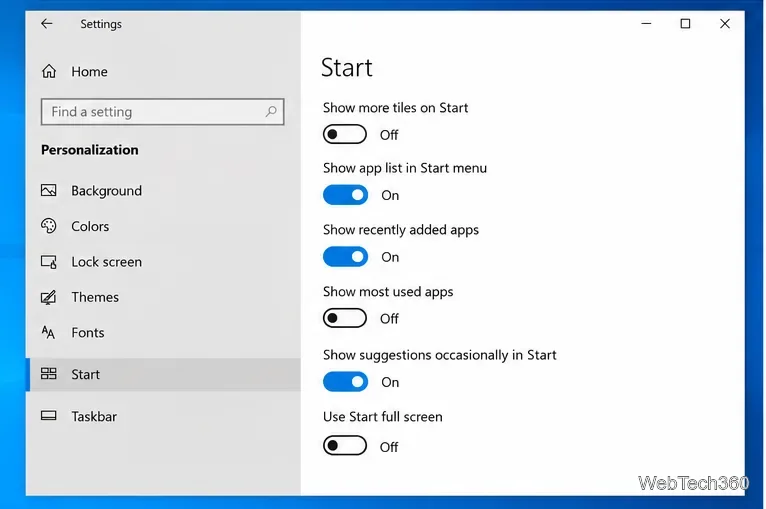Click the Personalization heading
Viewport: 766px width, 509px height.
point(89,149)
